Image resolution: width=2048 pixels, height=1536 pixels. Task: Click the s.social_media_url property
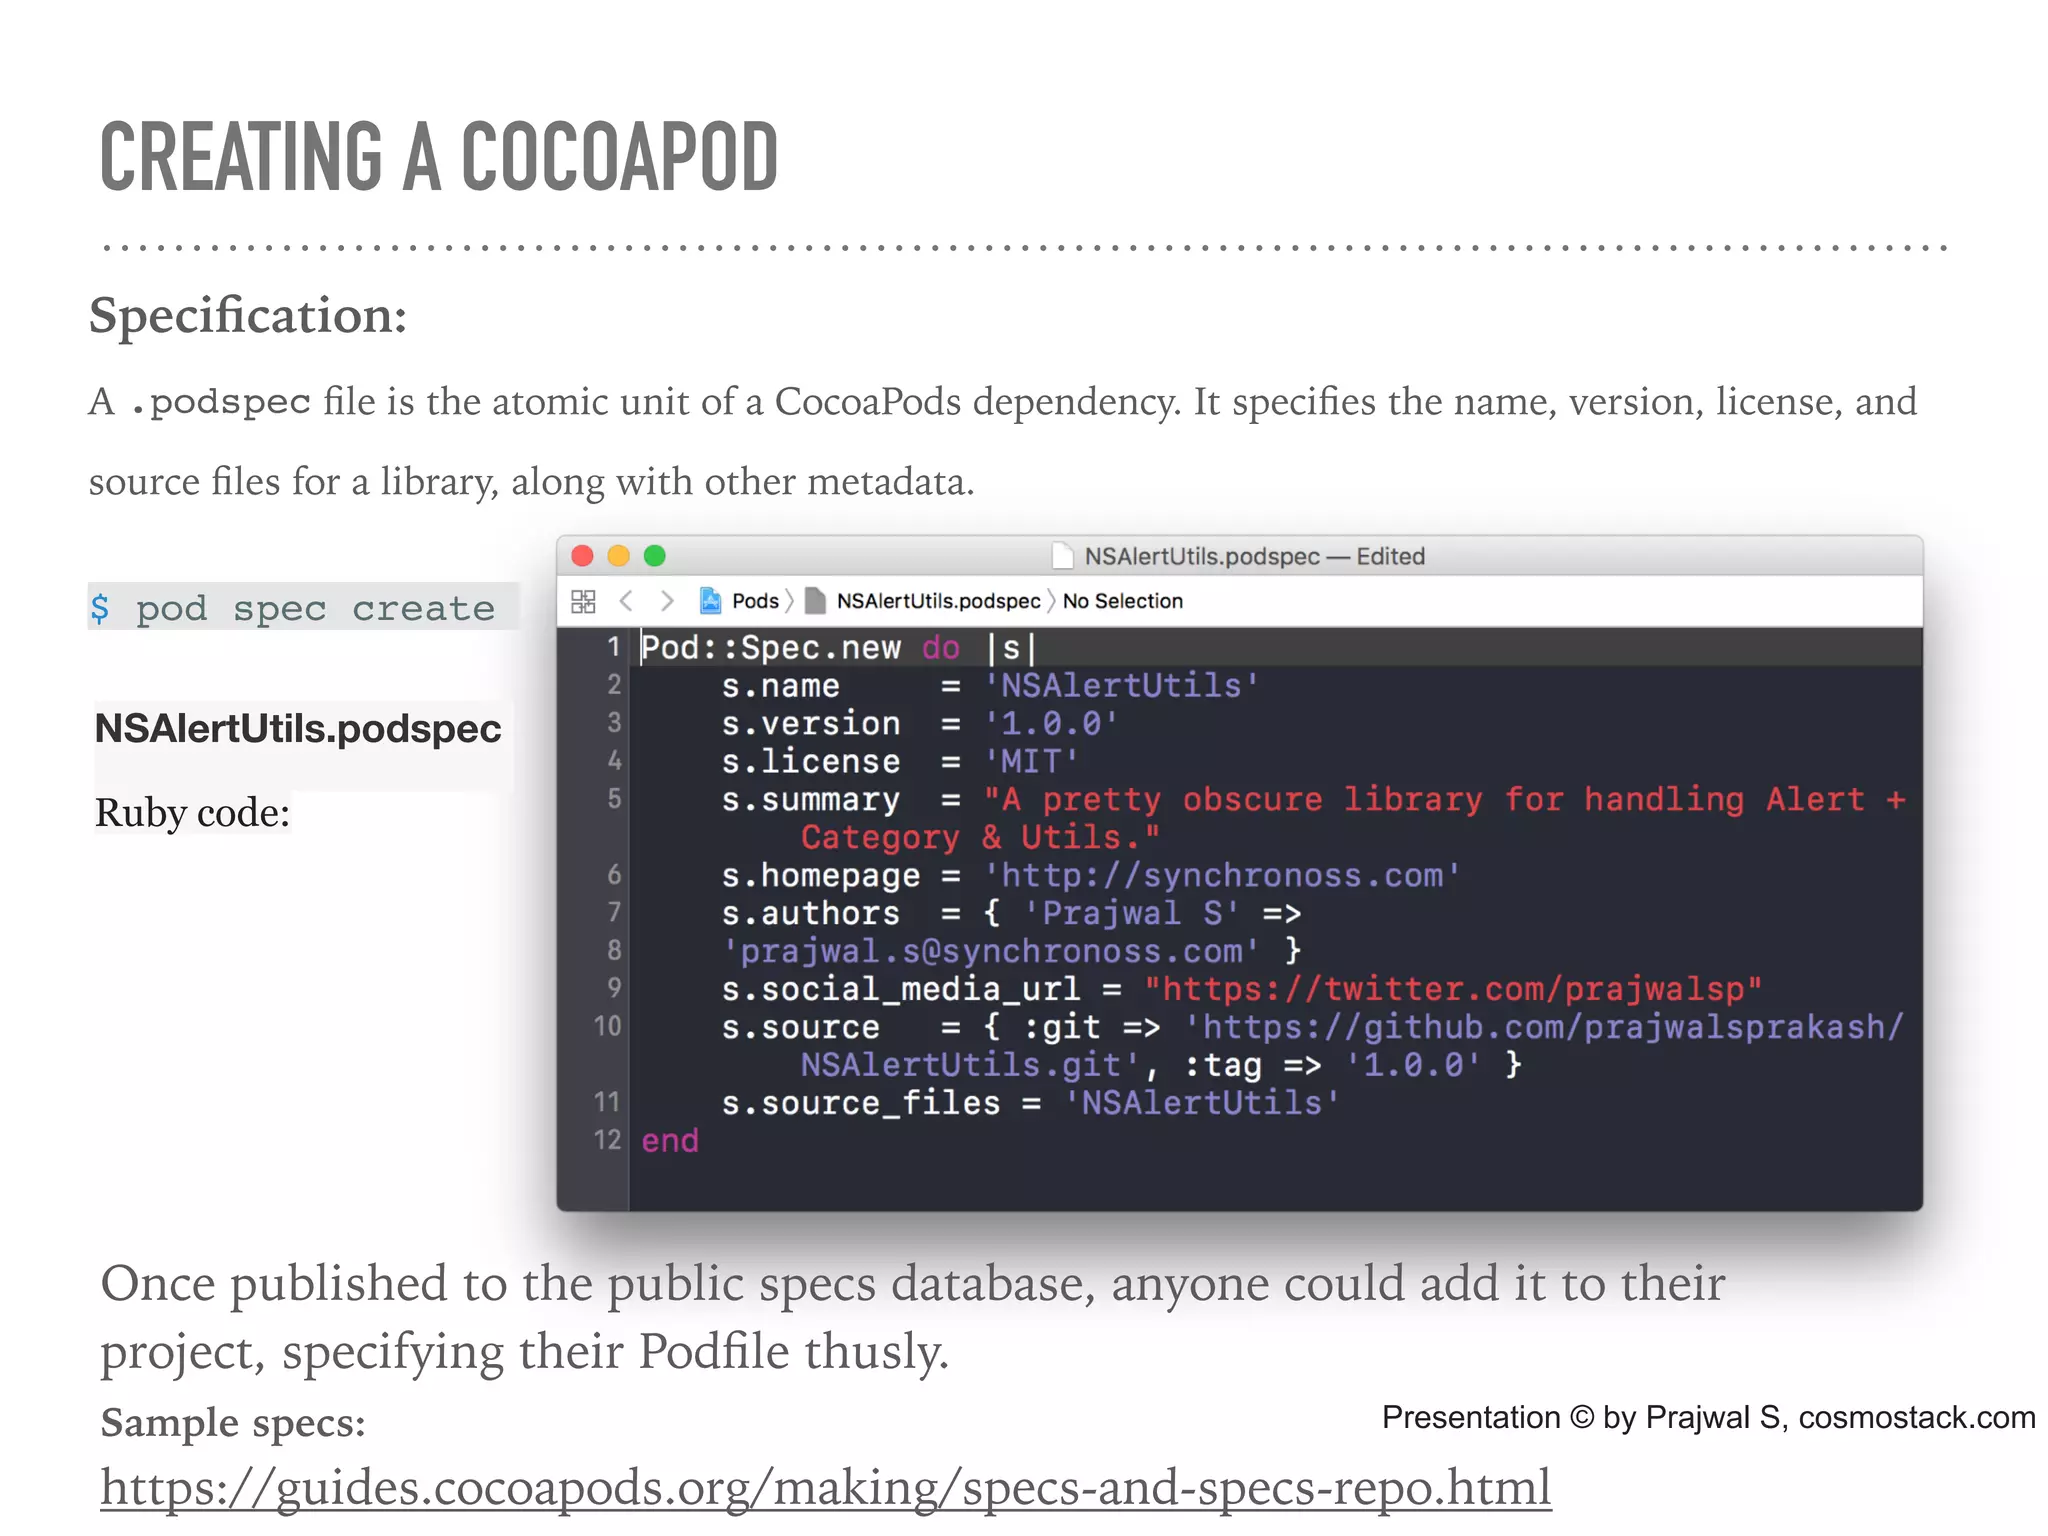pyautogui.click(x=901, y=989)
